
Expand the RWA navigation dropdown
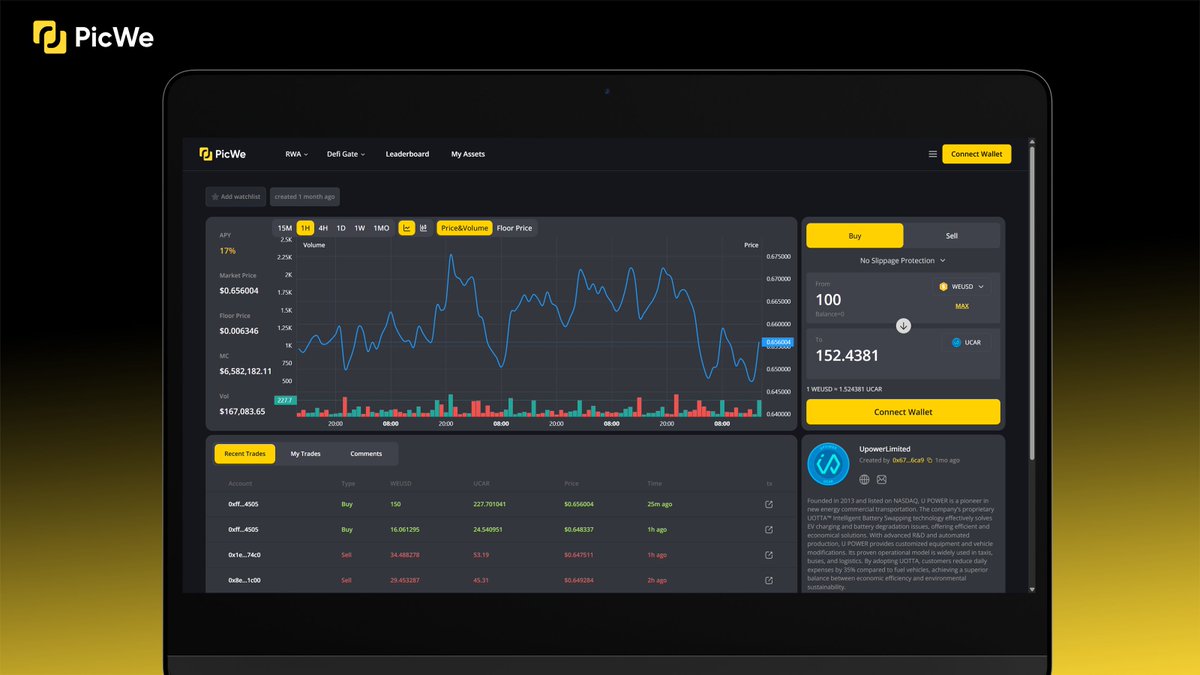[x=295, y=154]
